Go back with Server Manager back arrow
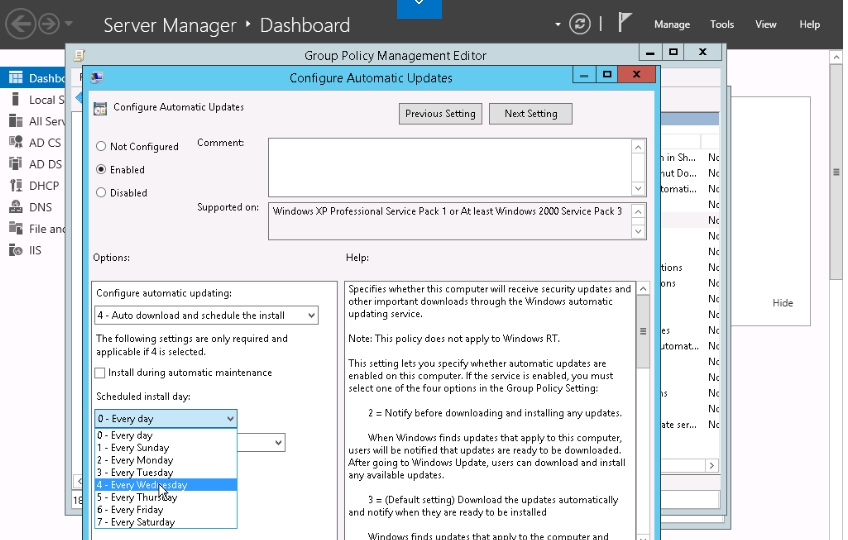The width and height of the screenshot is (848, 540). [21, 24]
